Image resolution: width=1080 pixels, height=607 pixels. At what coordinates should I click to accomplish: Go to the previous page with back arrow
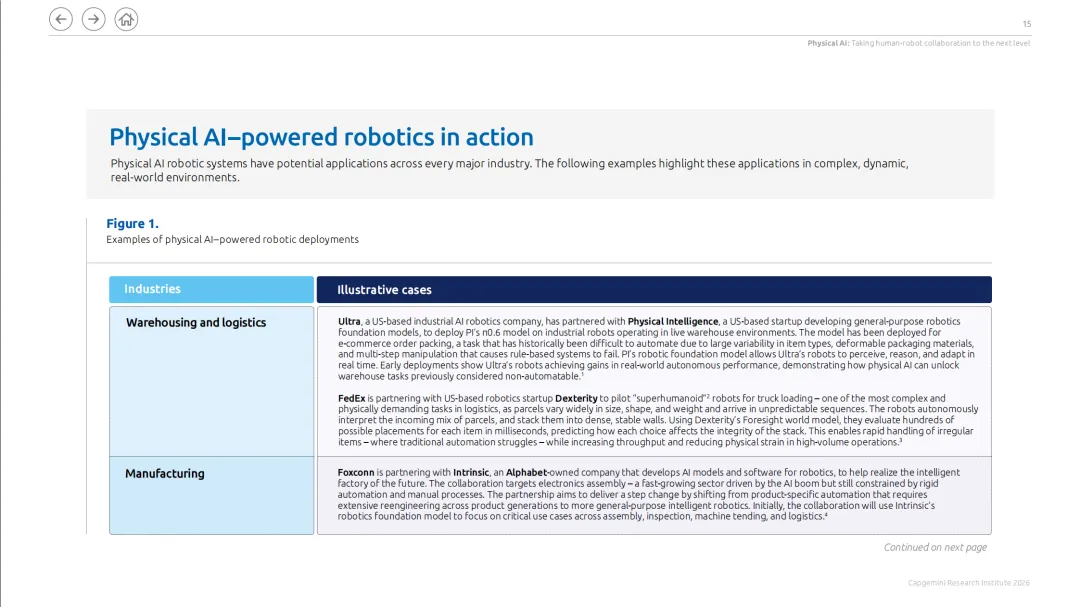pos(61,19)
